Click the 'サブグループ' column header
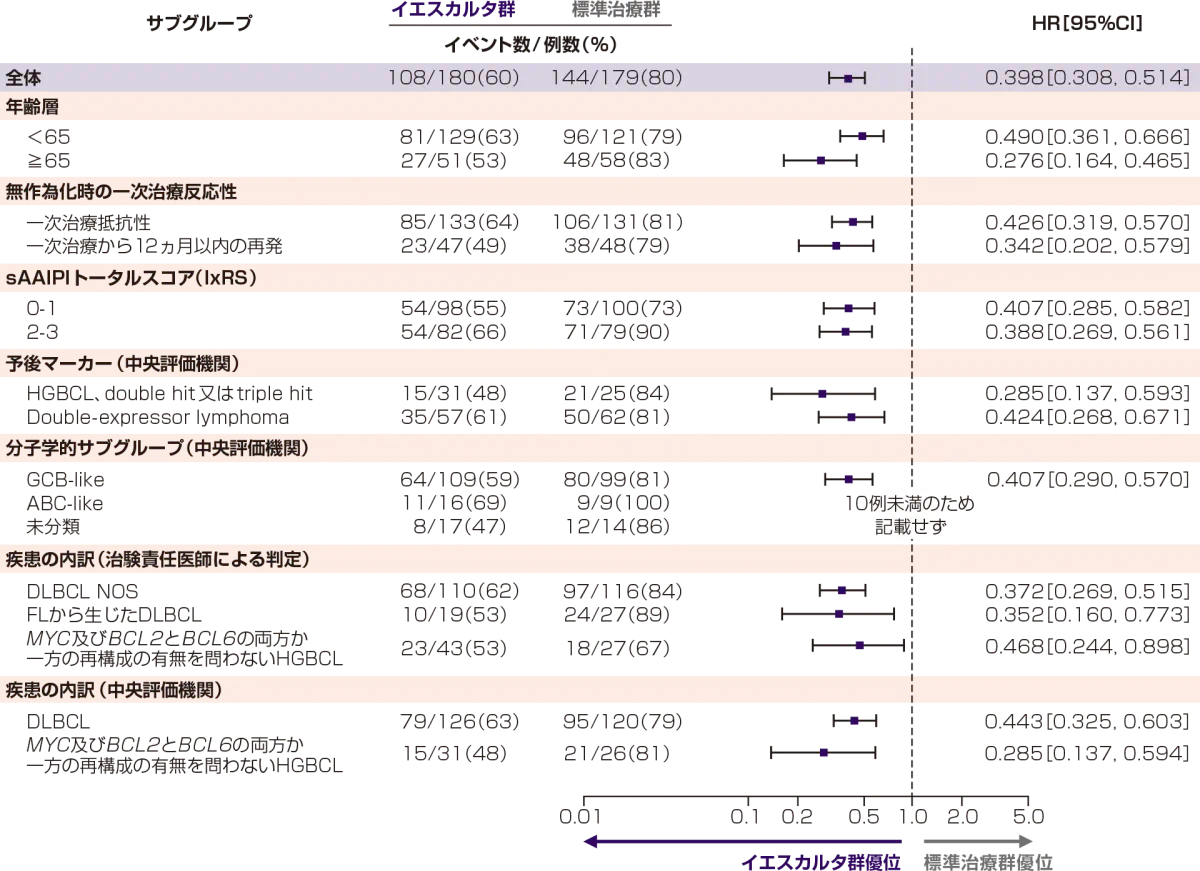Image resolution: width=1200 pixels, height=871 pixels. click(x=201, y=23)
